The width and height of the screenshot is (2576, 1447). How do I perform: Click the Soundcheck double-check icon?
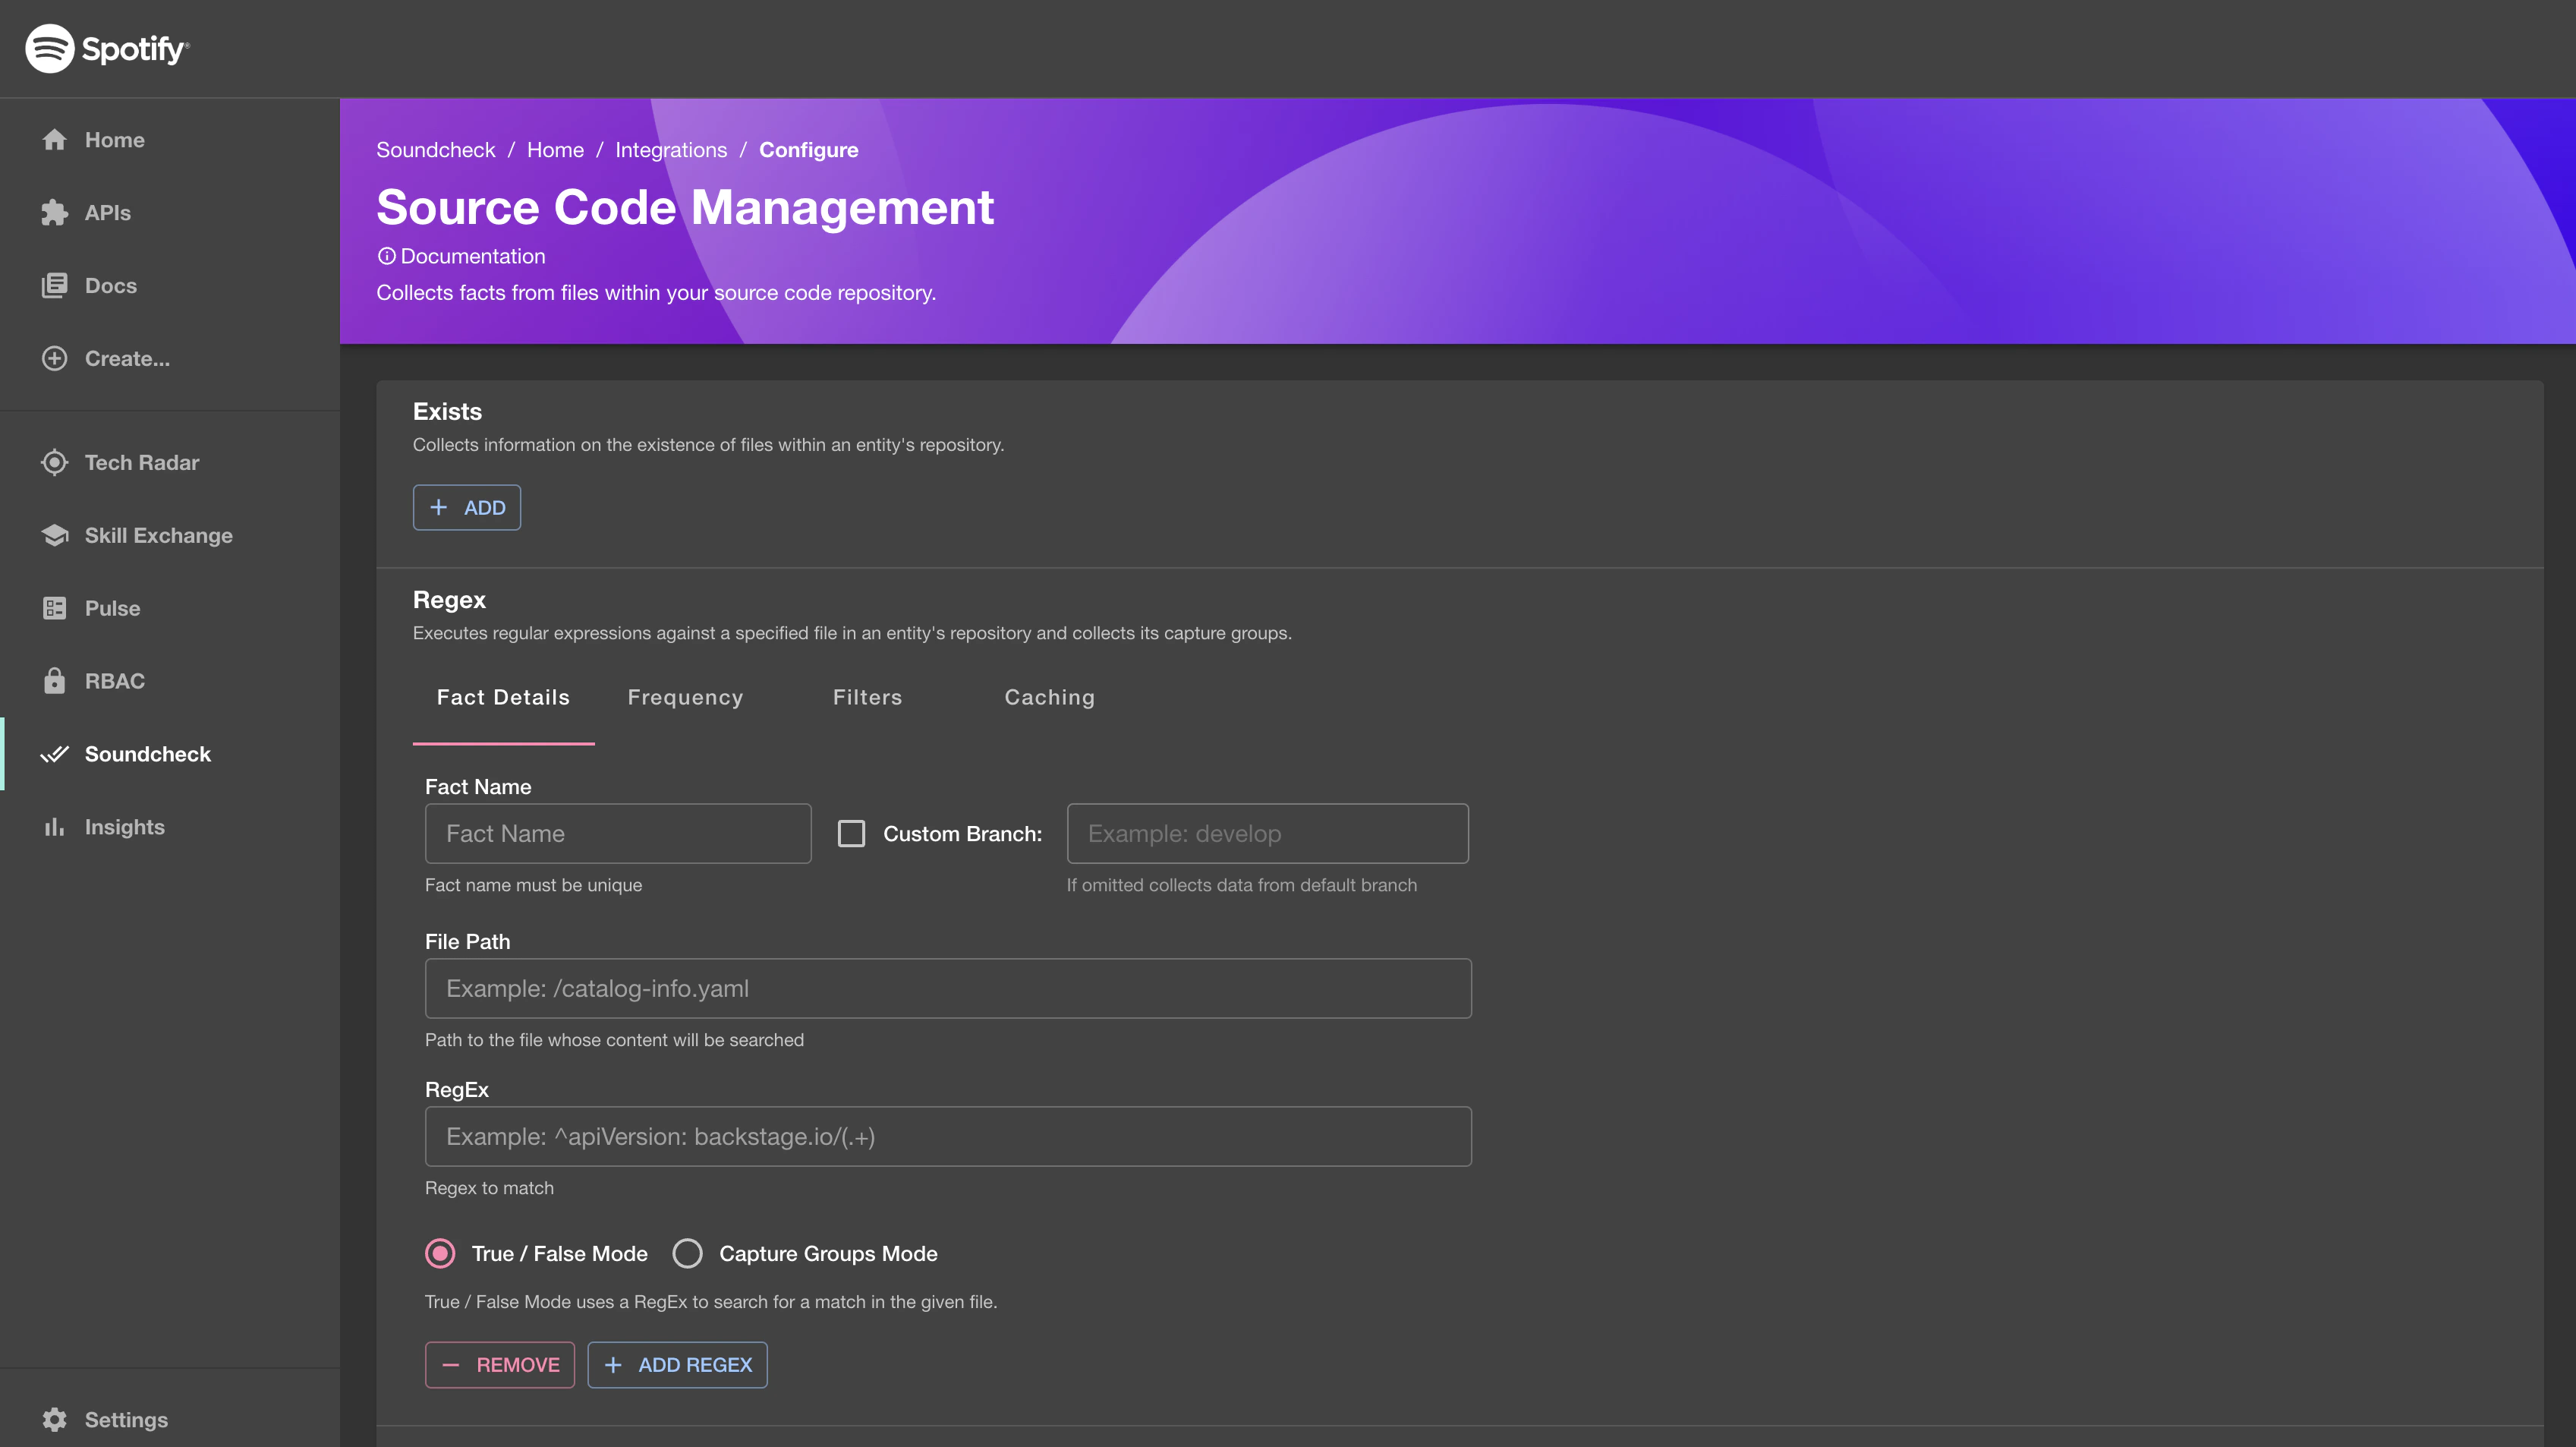tap(54, 754)
